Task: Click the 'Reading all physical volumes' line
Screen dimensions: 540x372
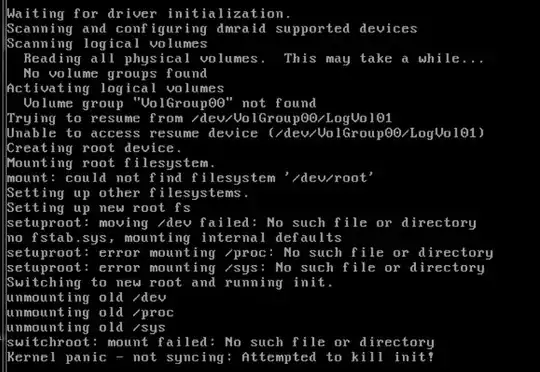Action: click(x=254, y=59)
